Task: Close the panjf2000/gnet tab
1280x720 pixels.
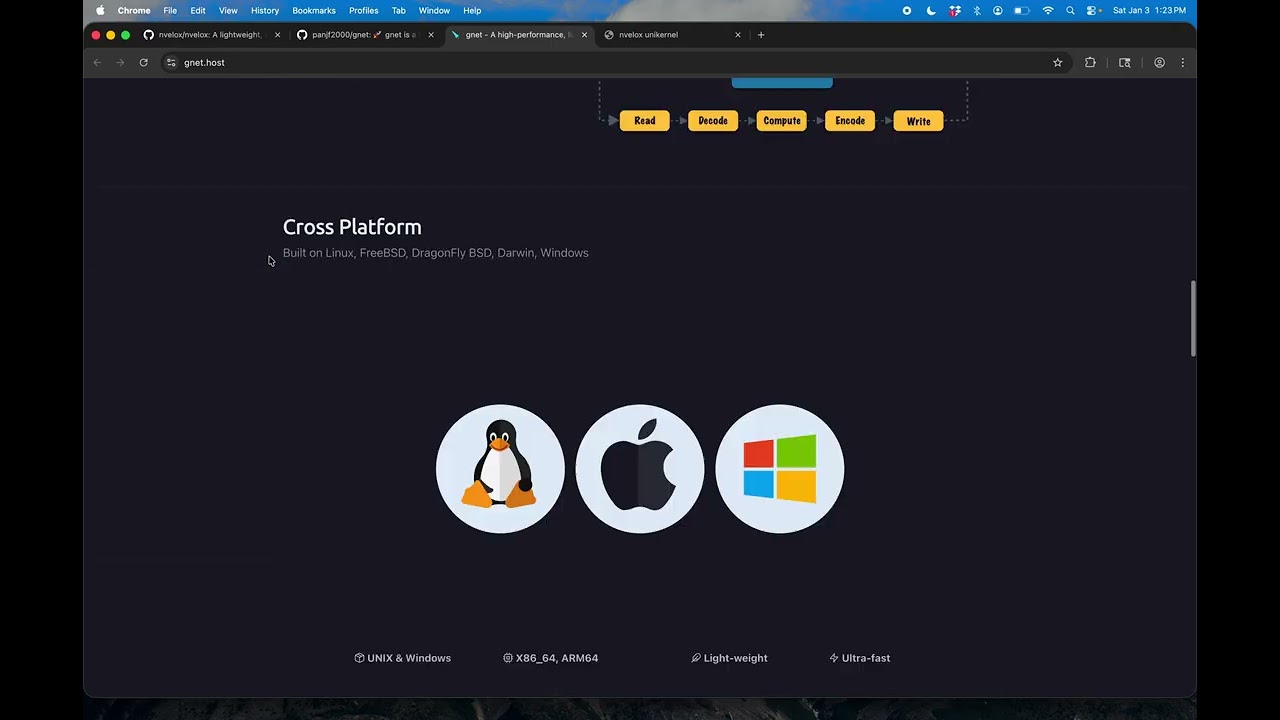Action: point(431,35)
